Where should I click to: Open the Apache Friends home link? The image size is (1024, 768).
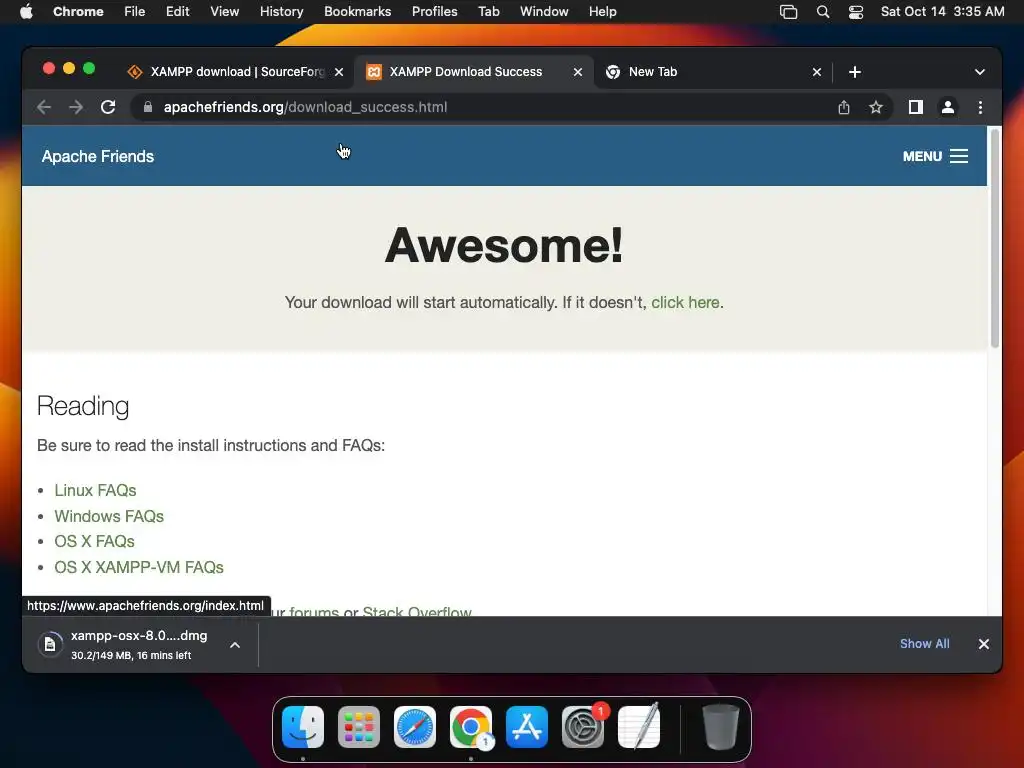98,157
